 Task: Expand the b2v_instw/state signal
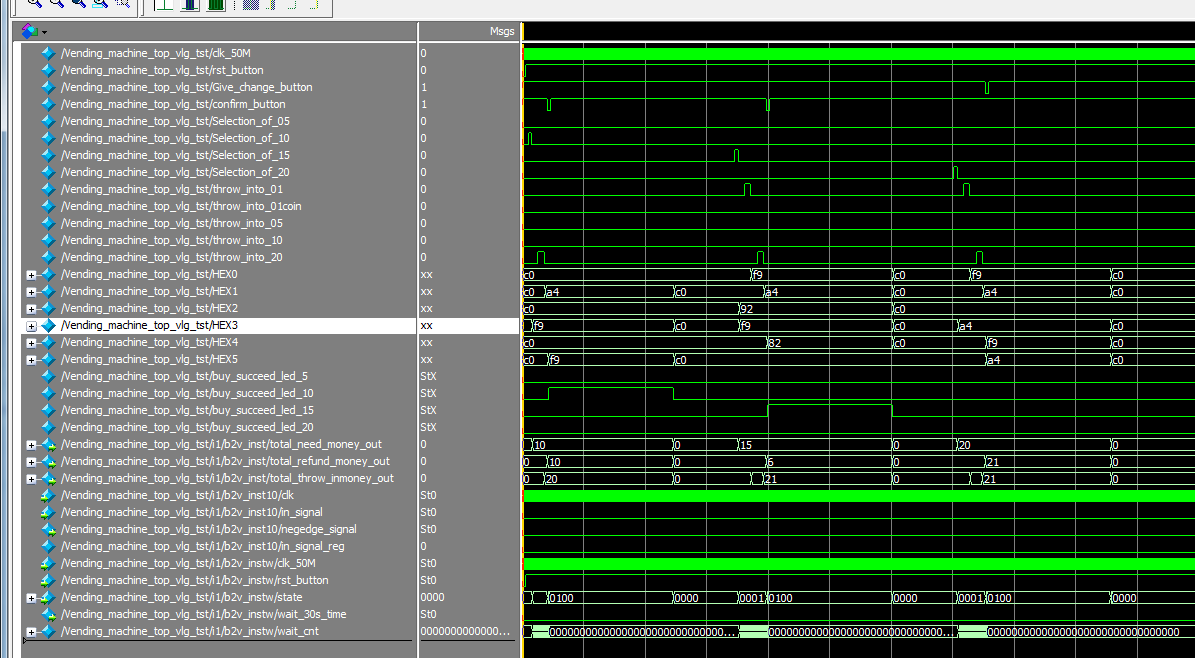pos(31,598)
